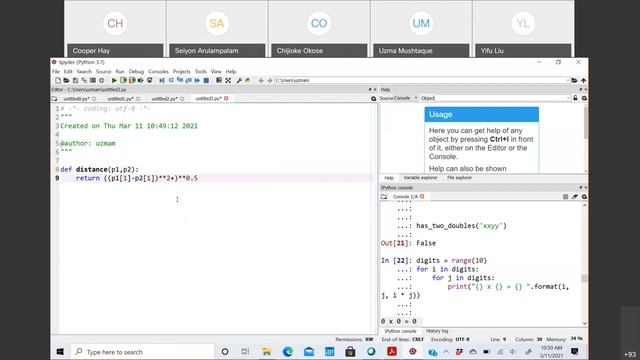The width and height of the screenshot is (640, 360).
Task: Click Remove all variables eraser icon
Action: tap(575, 197)
